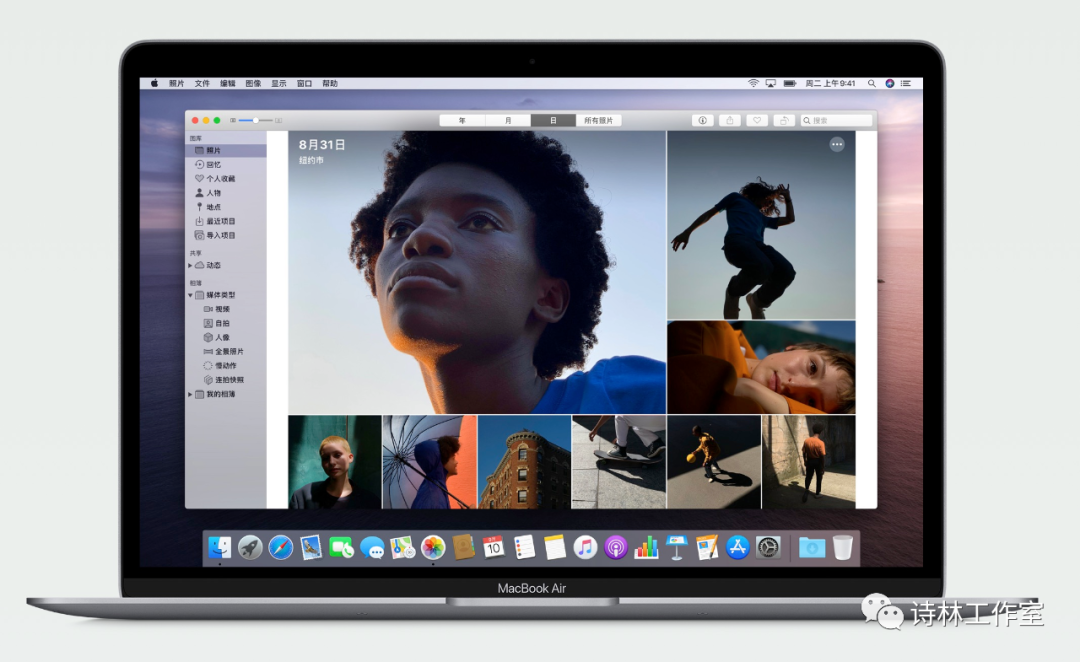Open Podcasts from the Dock

(616, 548)
